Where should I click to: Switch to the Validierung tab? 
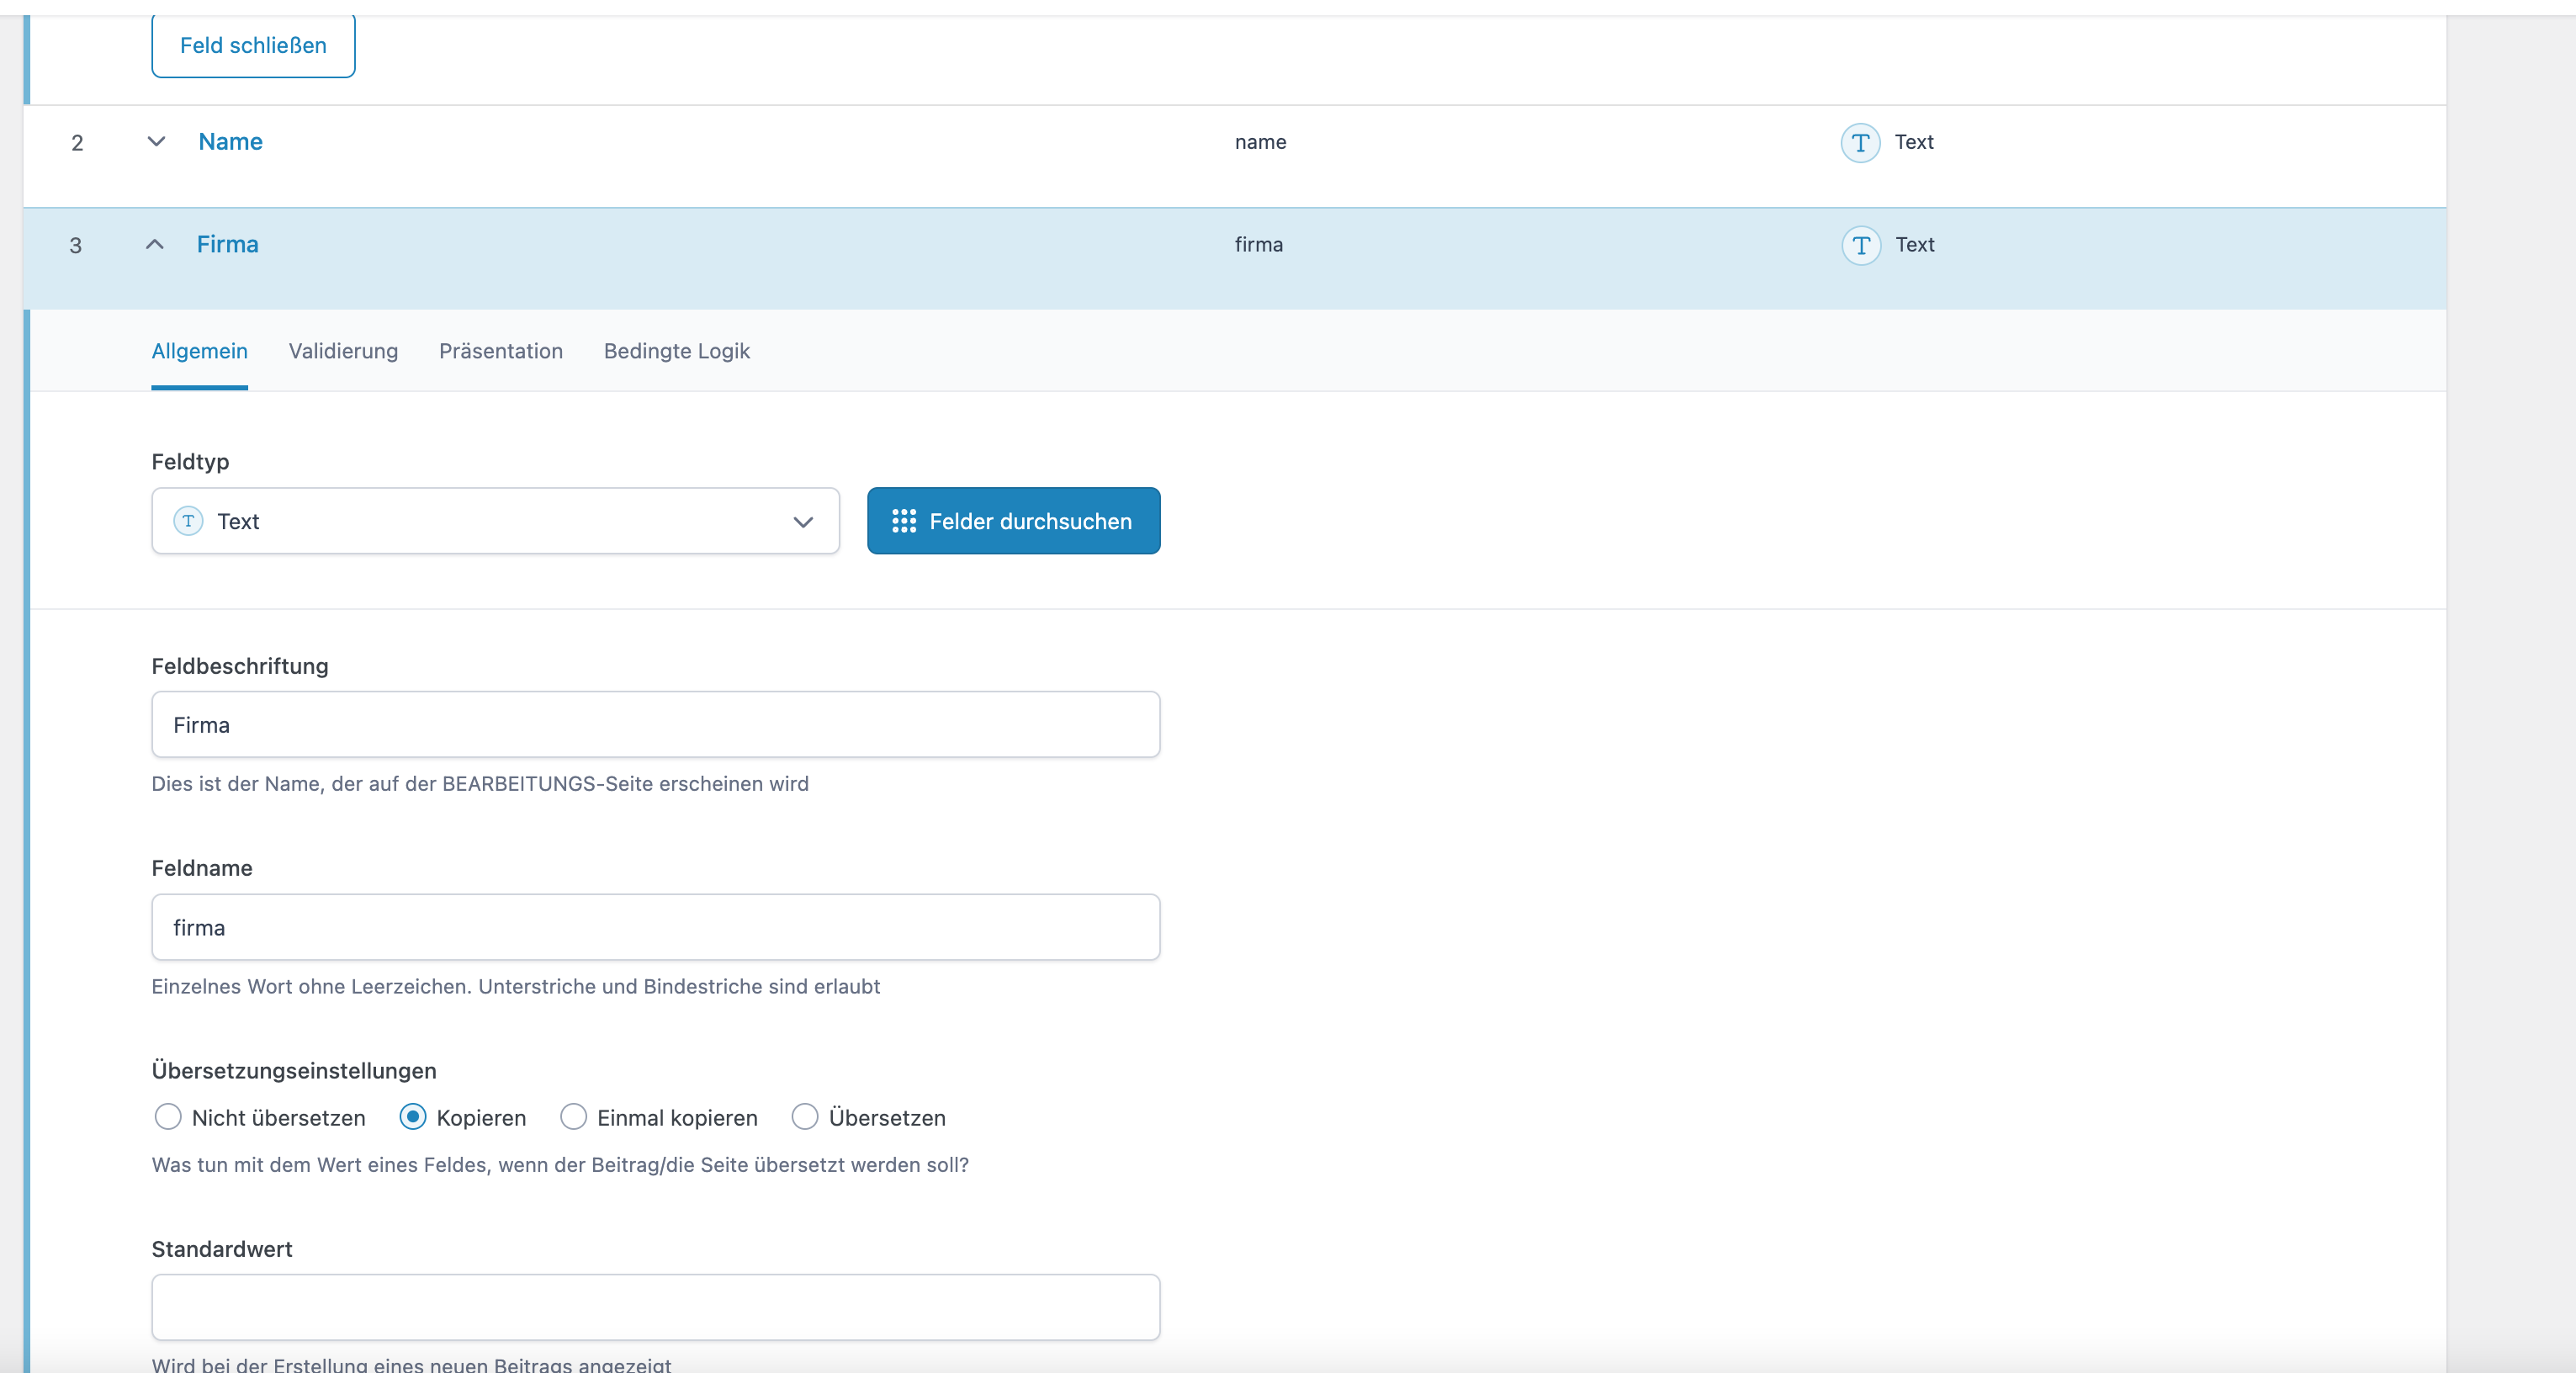coord(343,351)
